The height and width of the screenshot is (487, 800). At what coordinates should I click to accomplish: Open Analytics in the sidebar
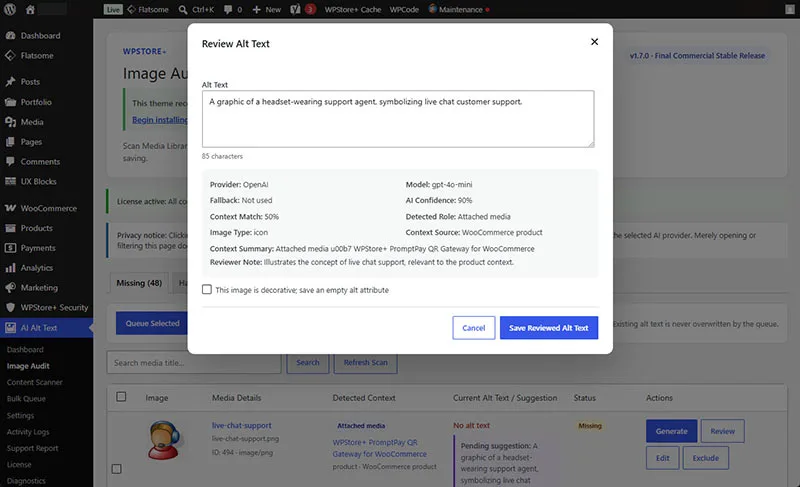46,268
